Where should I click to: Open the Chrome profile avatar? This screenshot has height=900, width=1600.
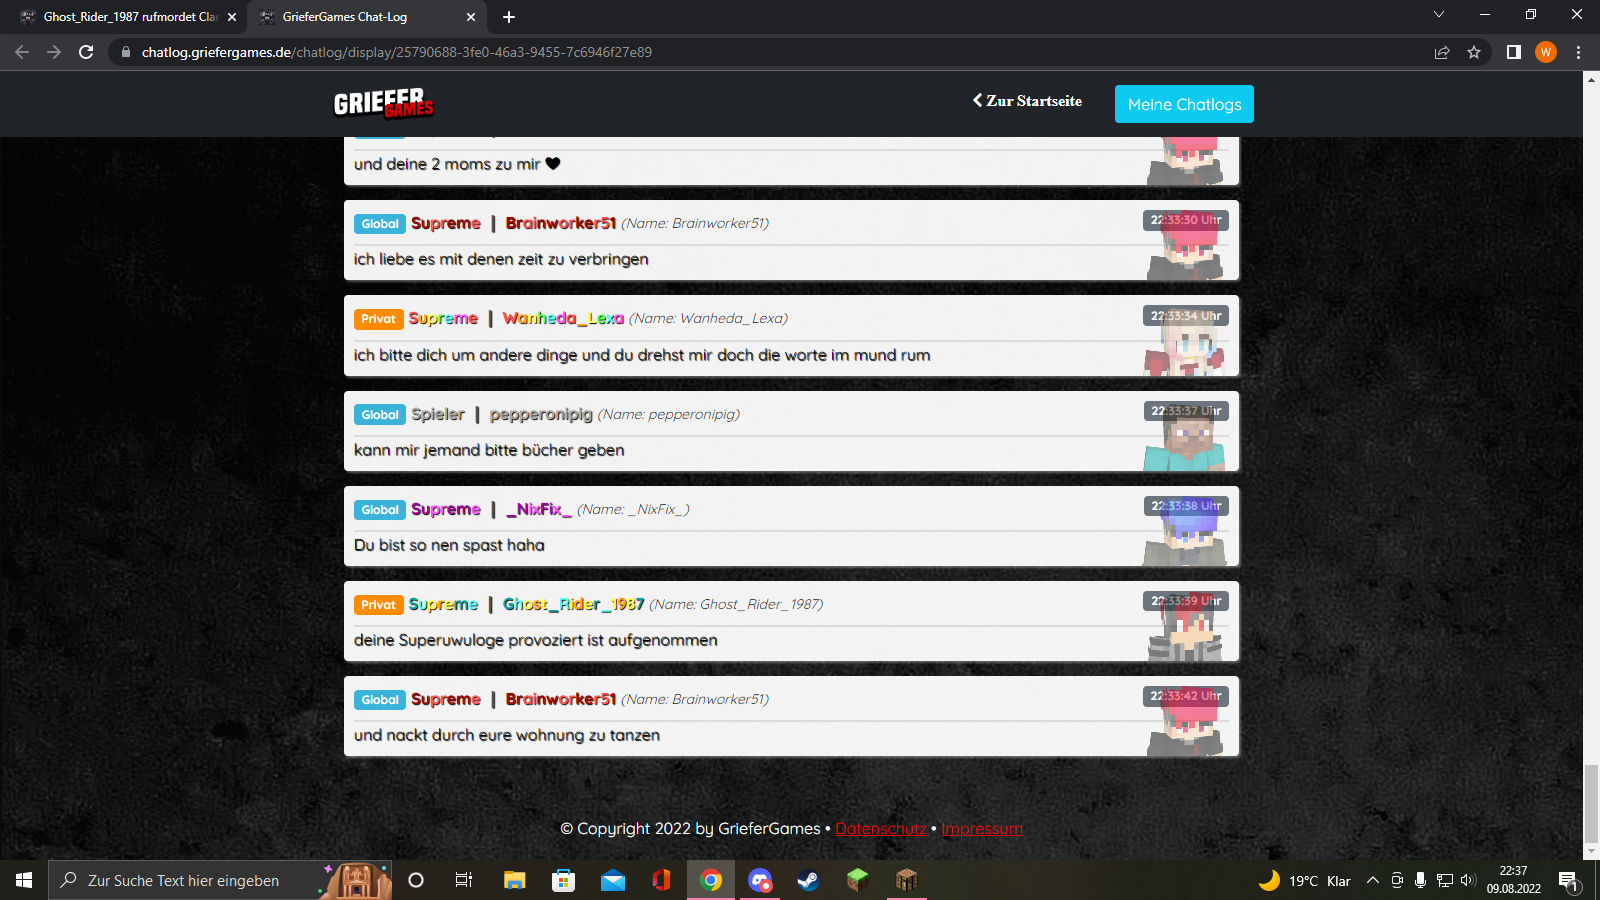coord(1546,52)
